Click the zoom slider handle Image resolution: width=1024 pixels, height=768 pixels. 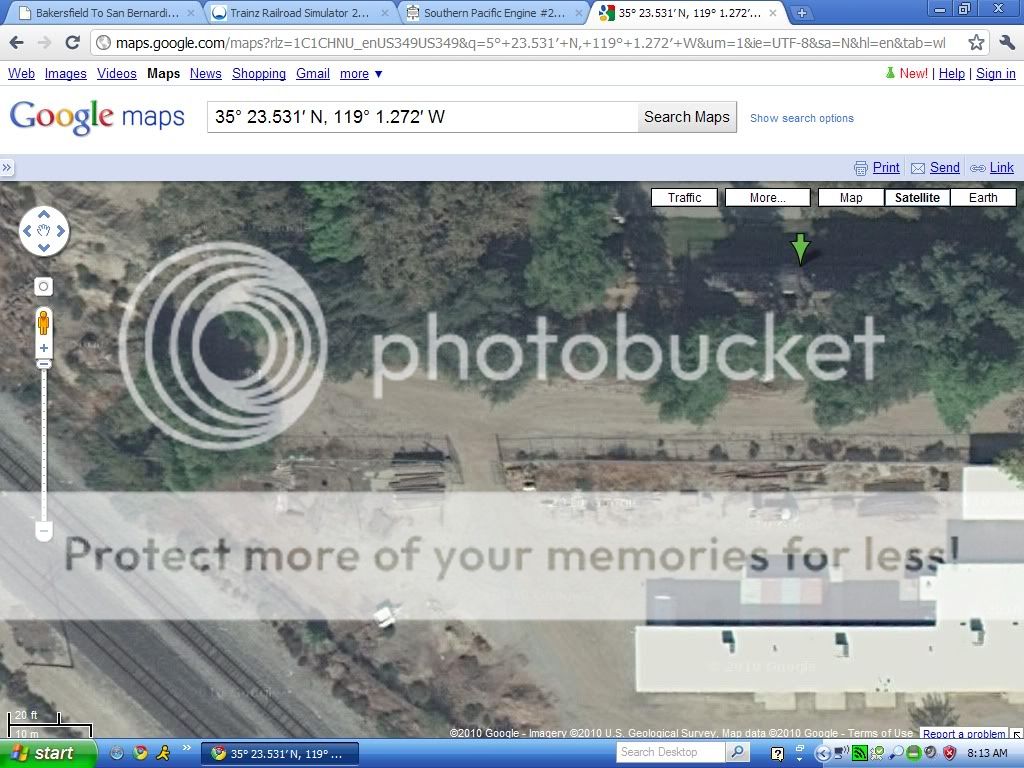click(x=44, y=364)
